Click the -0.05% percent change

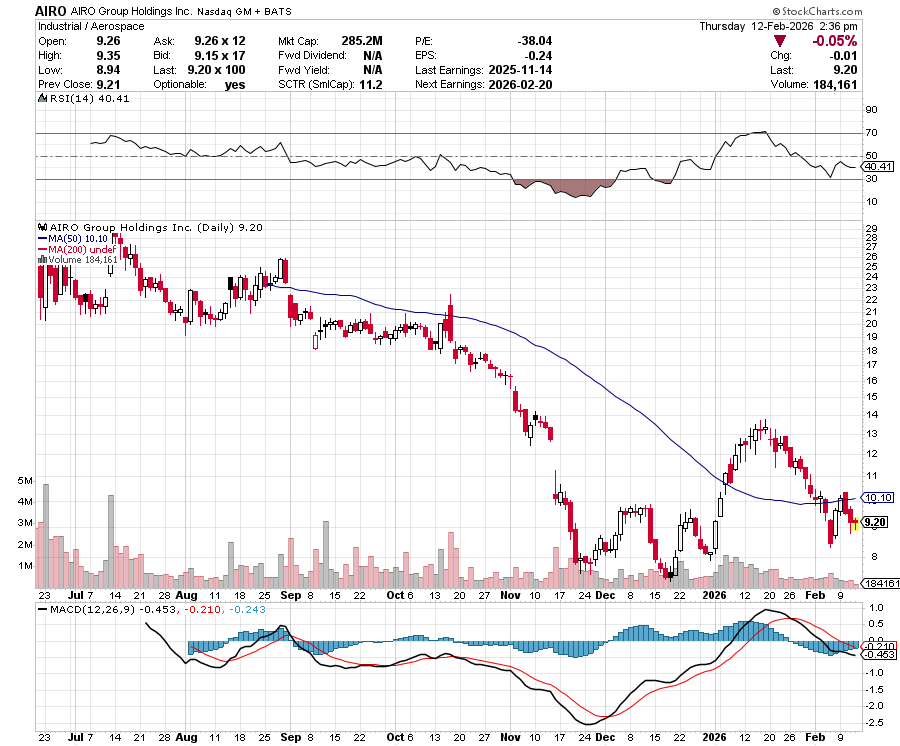[834, 41]
